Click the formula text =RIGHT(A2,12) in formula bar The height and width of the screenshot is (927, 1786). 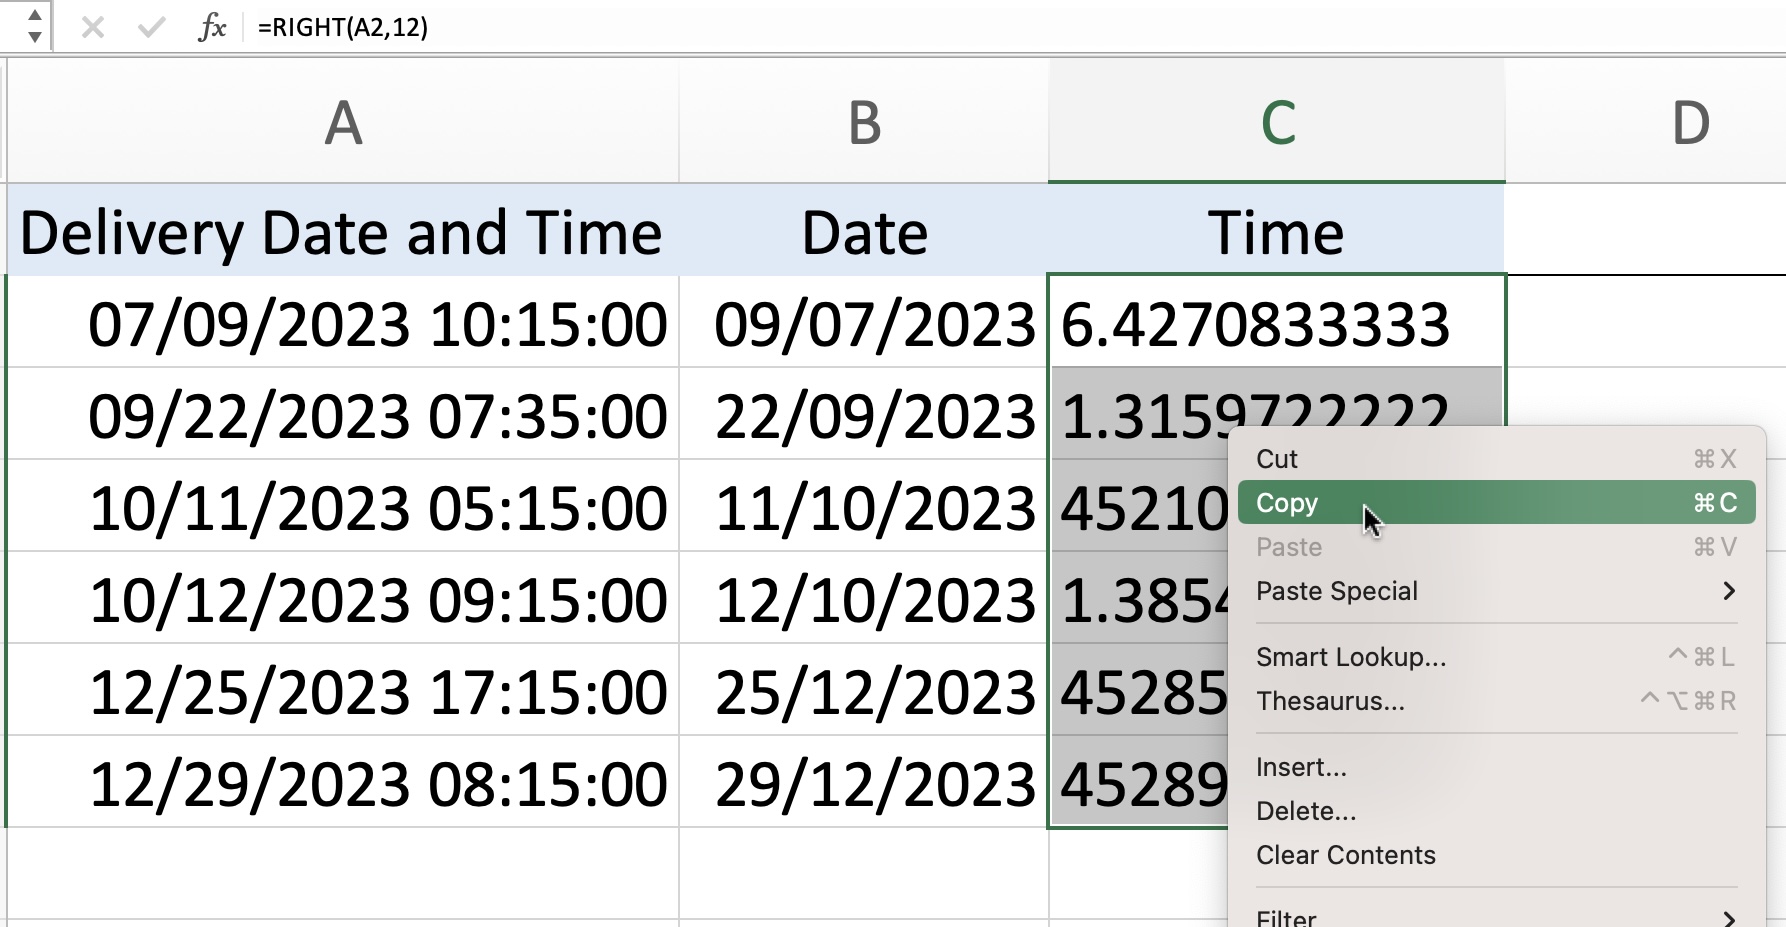343,27
